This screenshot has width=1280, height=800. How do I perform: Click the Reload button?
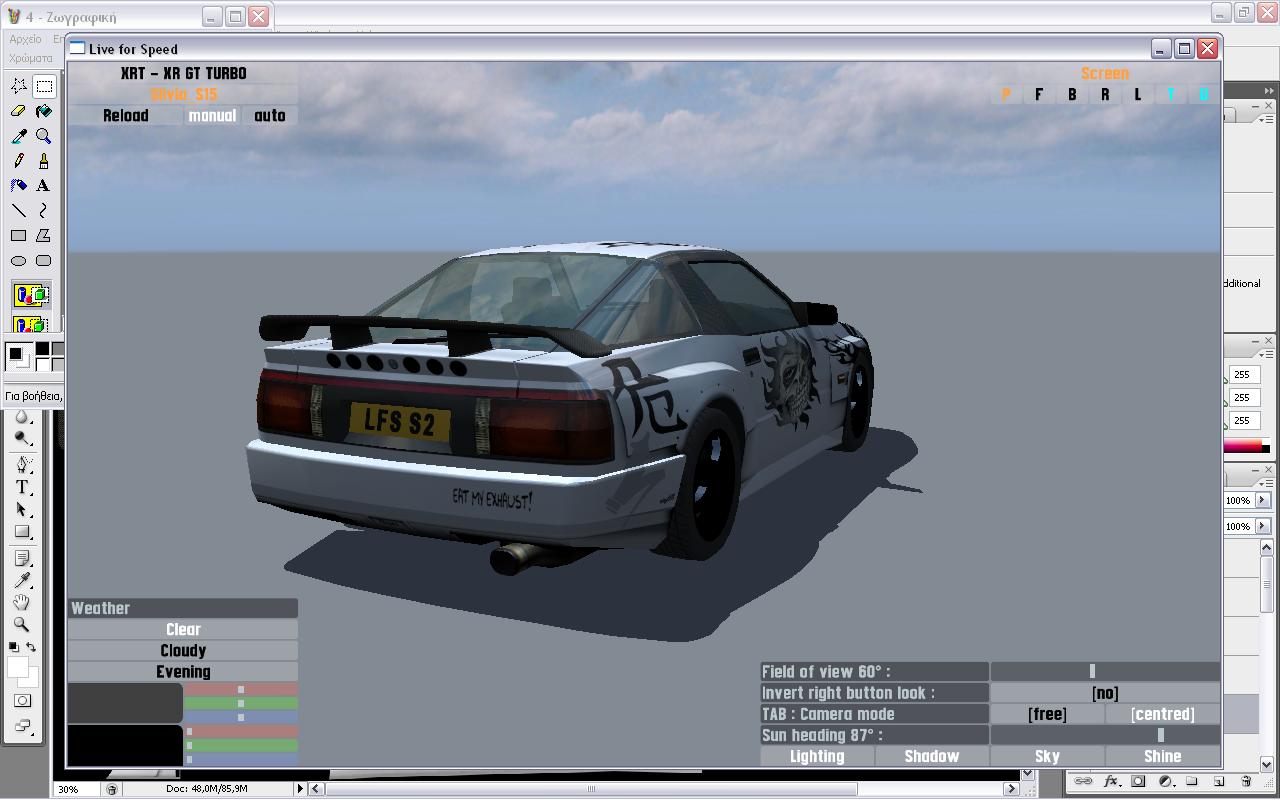(x=126, y=116)
